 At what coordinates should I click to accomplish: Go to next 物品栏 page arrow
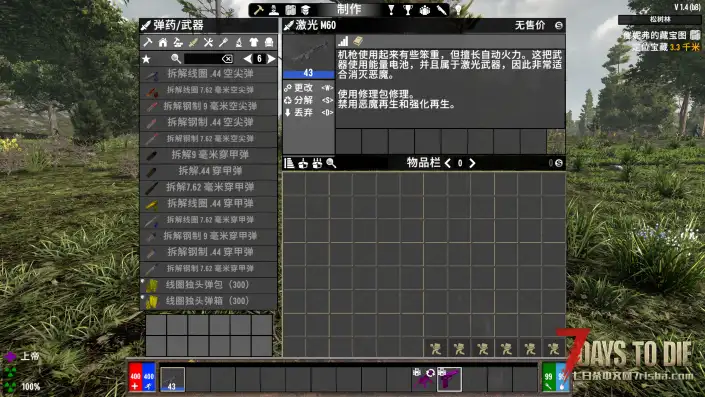tap(472, 163)
